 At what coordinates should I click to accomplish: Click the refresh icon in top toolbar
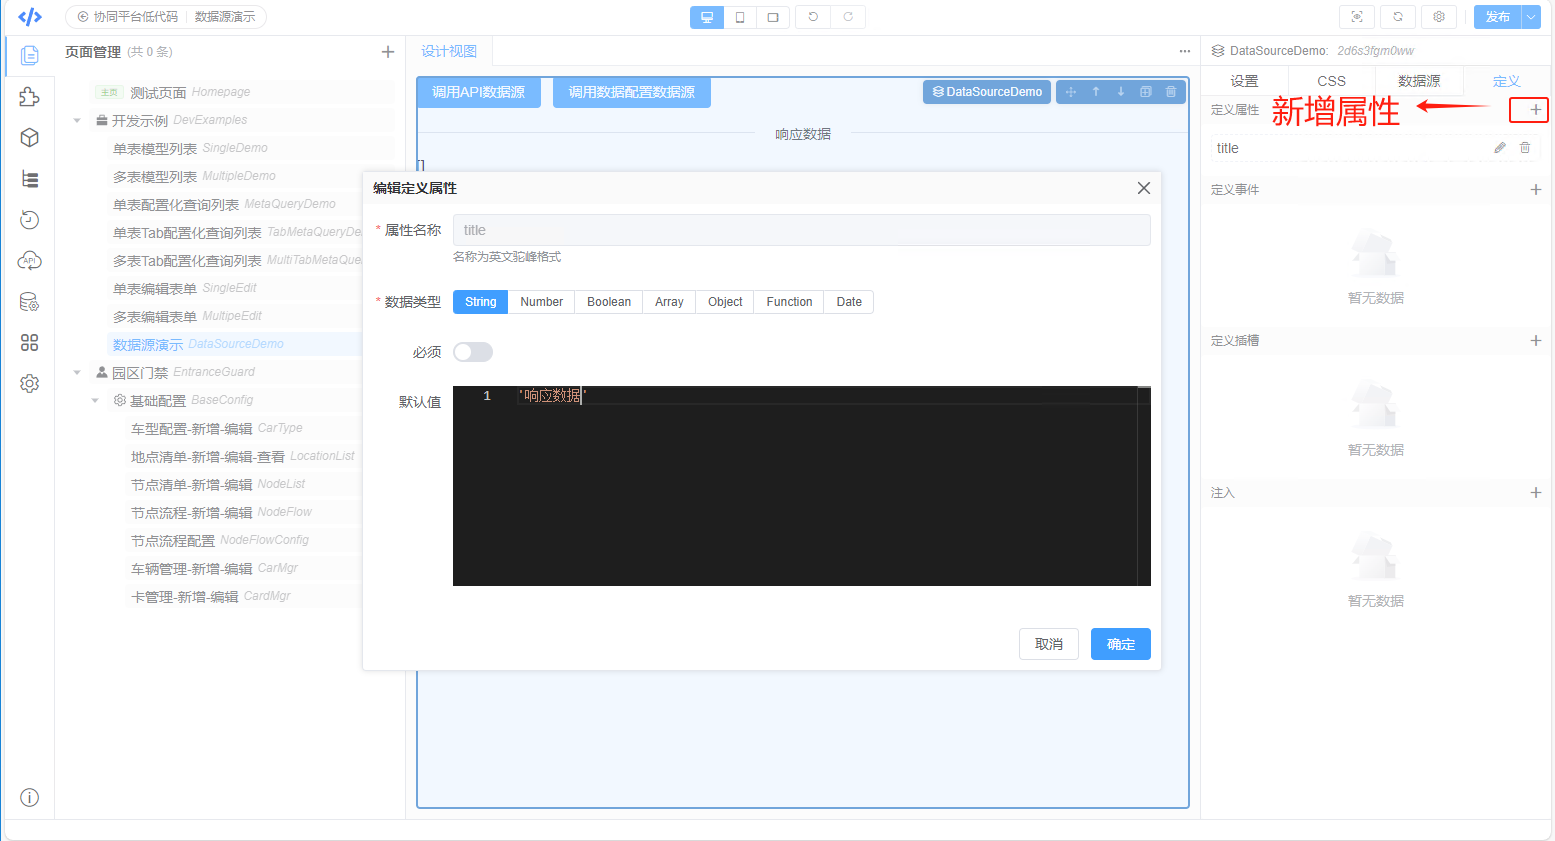point(1398,17)
